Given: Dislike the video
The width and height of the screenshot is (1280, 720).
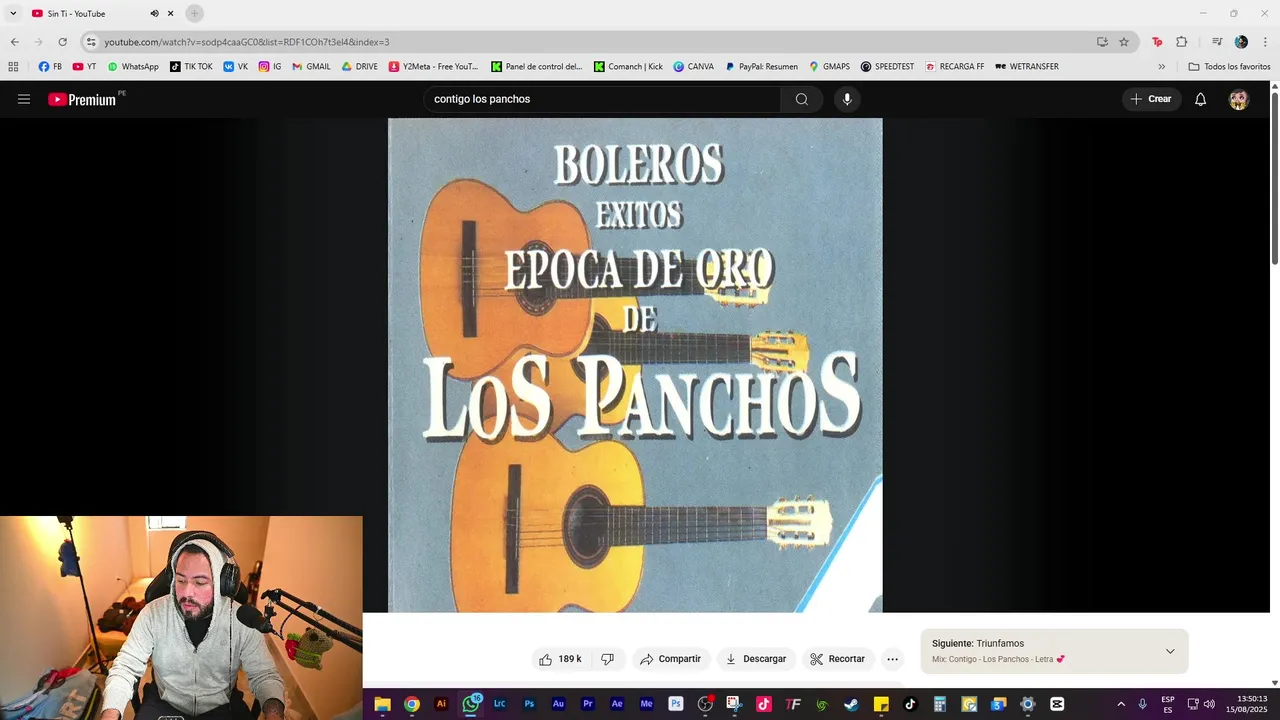Looking at the screenshot, I should pos(607,659).
